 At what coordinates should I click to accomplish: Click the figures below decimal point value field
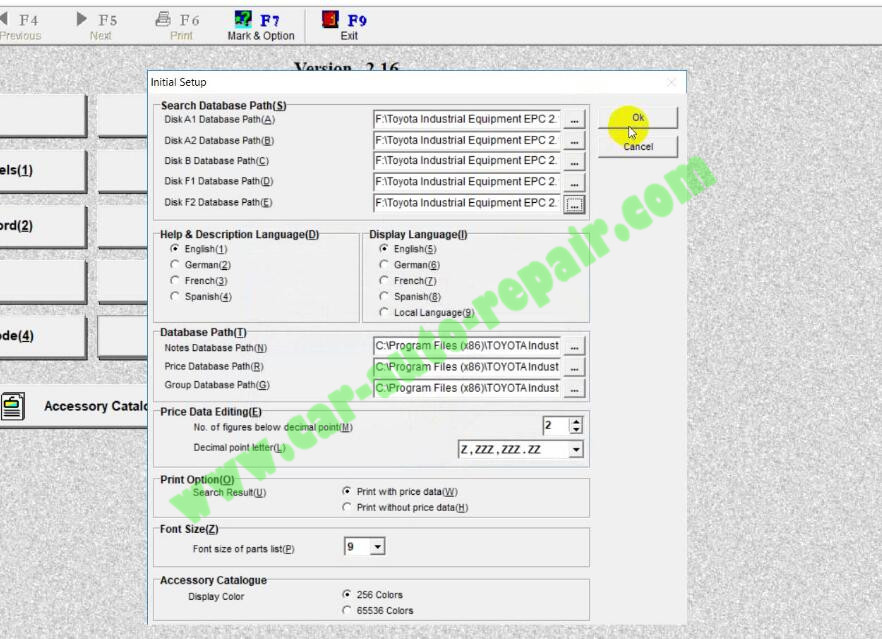coord(556,425)
